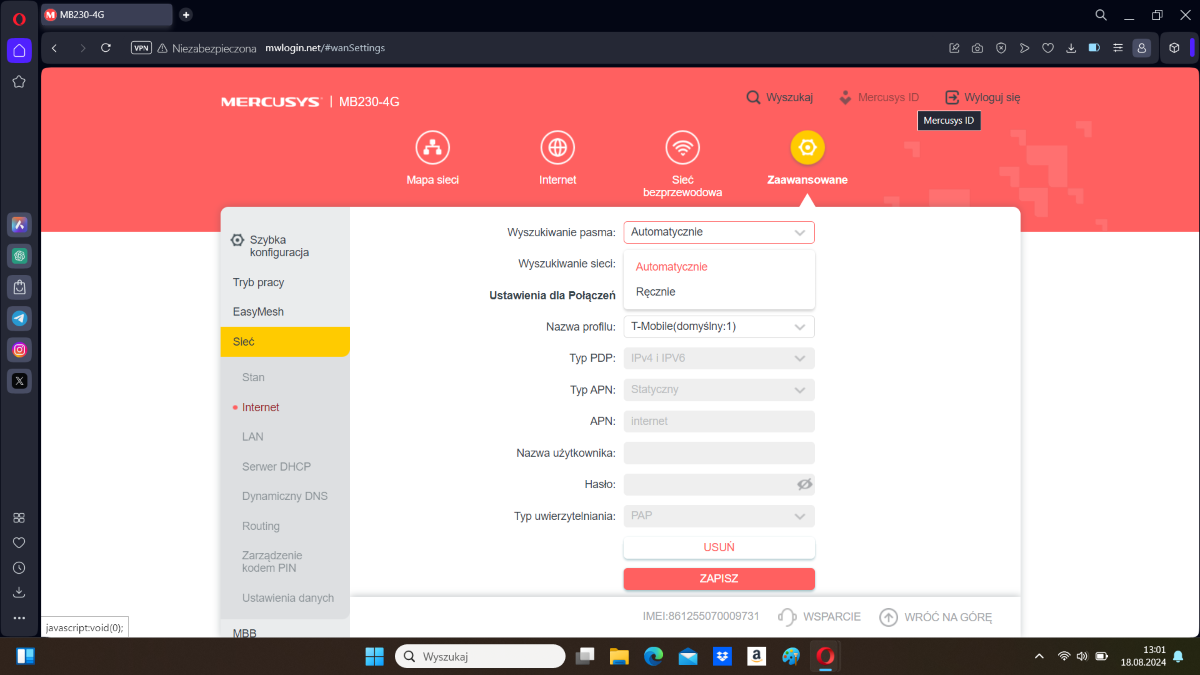This screenshot has height=675, width=1200.
Task: Click the Internet globe icon
Action: (x=557, y=148)
